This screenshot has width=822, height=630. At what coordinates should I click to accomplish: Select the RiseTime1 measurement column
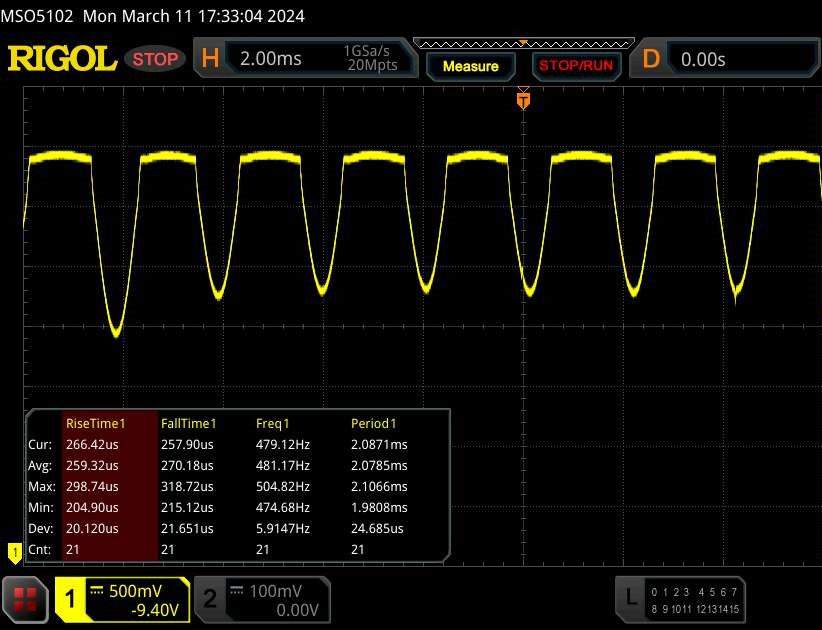(110, 486)
